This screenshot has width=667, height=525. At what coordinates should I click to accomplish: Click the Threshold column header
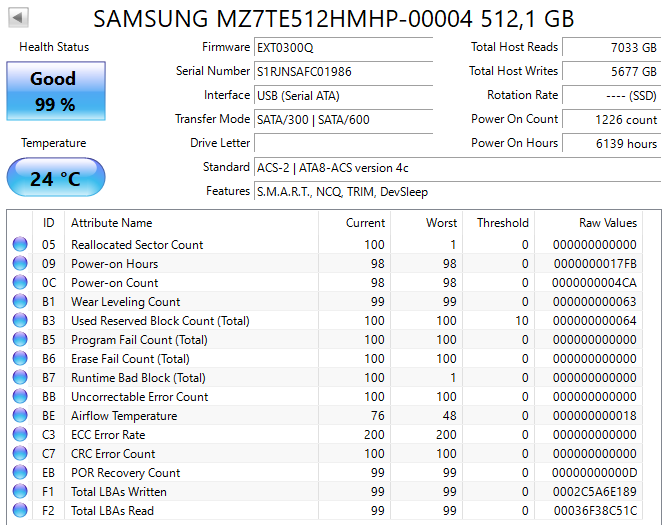pos(502,223)
